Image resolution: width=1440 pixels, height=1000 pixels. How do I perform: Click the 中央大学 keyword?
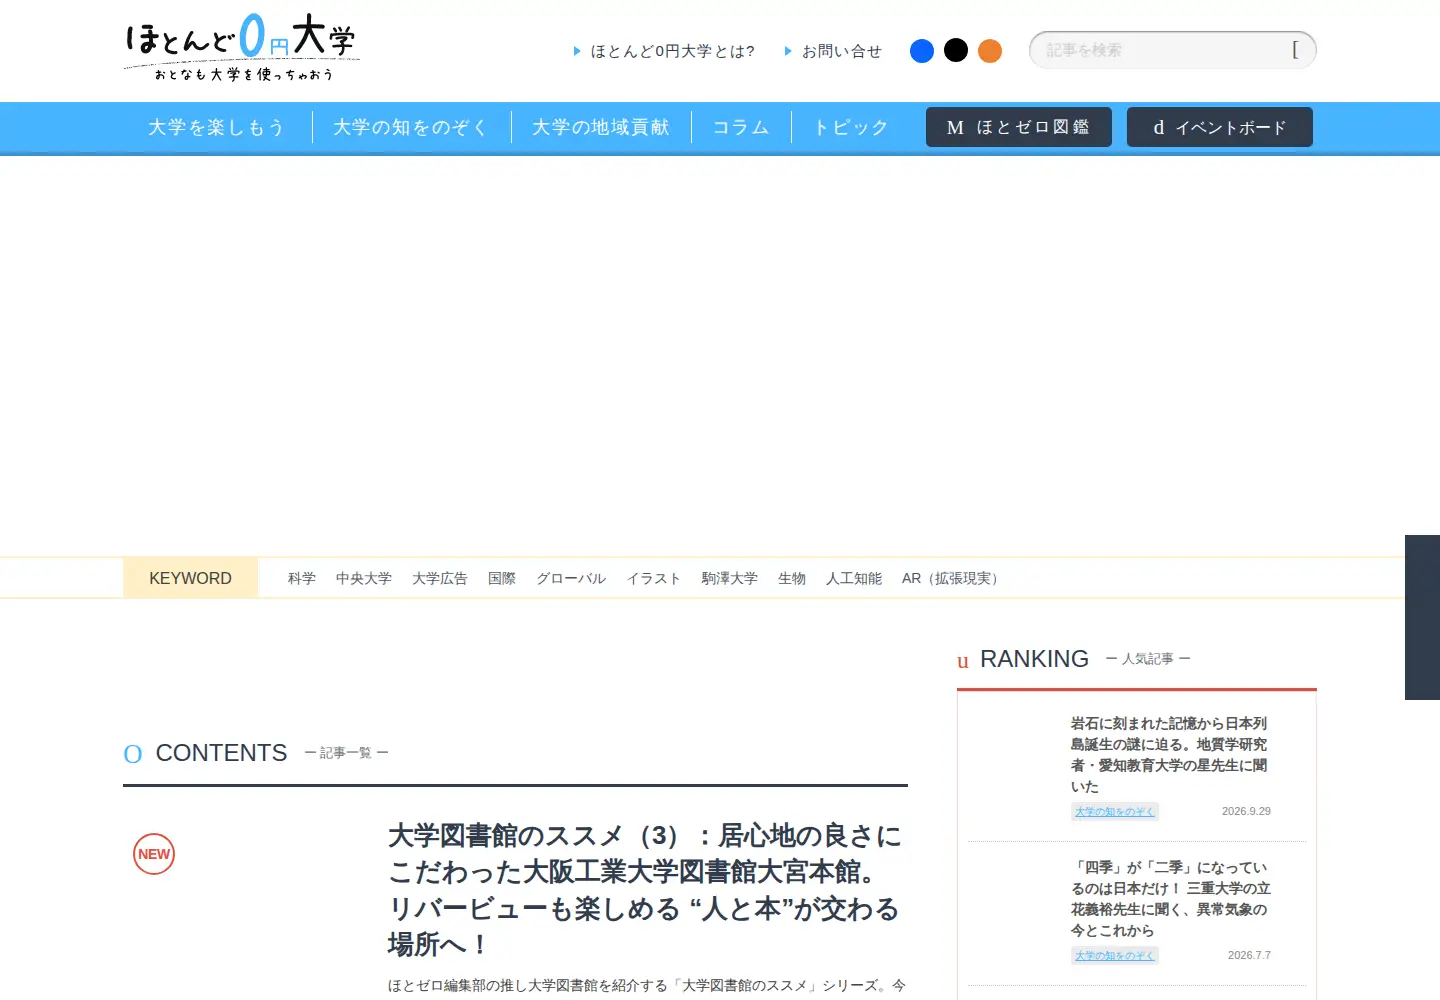pyautogui.click(x=364, y=578)
